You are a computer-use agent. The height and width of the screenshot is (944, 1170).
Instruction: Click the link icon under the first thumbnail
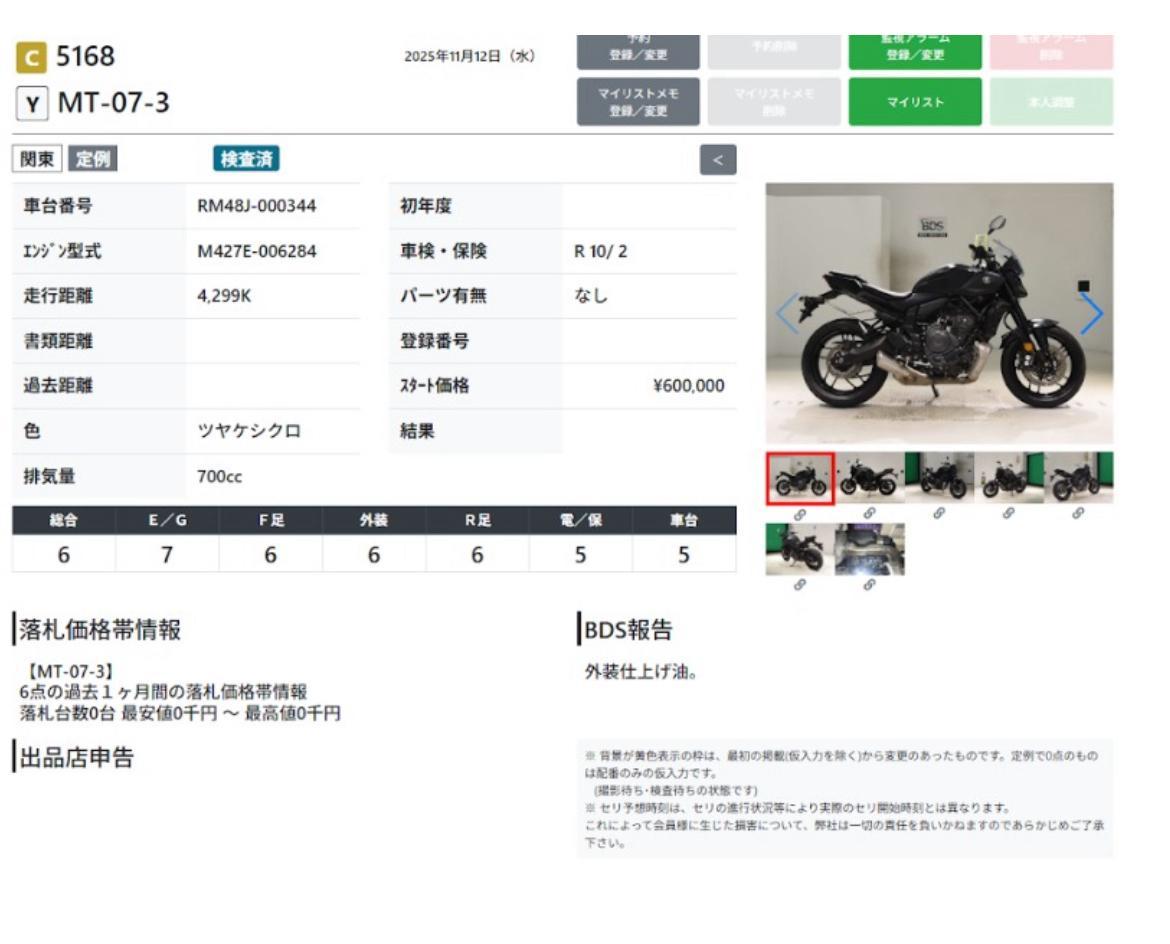click(800, 514)
